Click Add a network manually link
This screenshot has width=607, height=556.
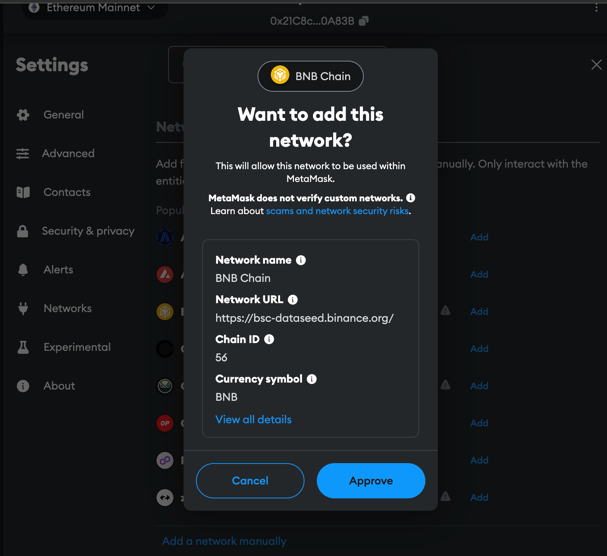click(x=224, y=541)
